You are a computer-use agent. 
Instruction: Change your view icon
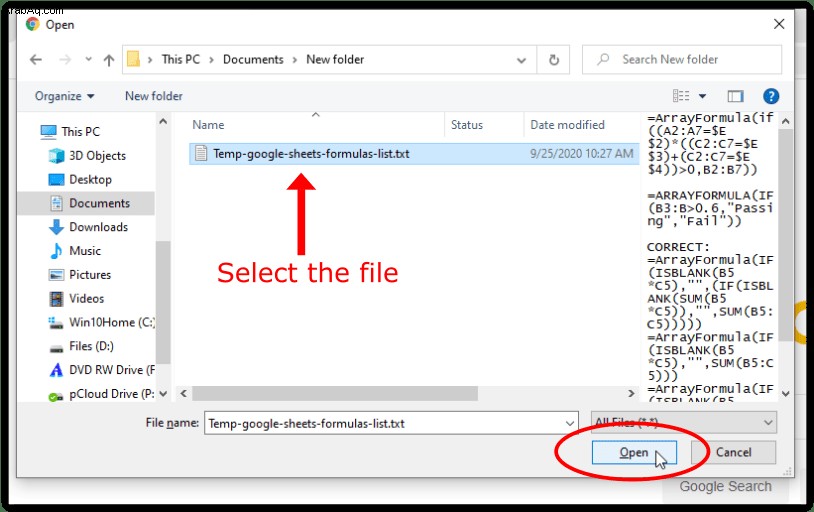click(x=681, y=96)
